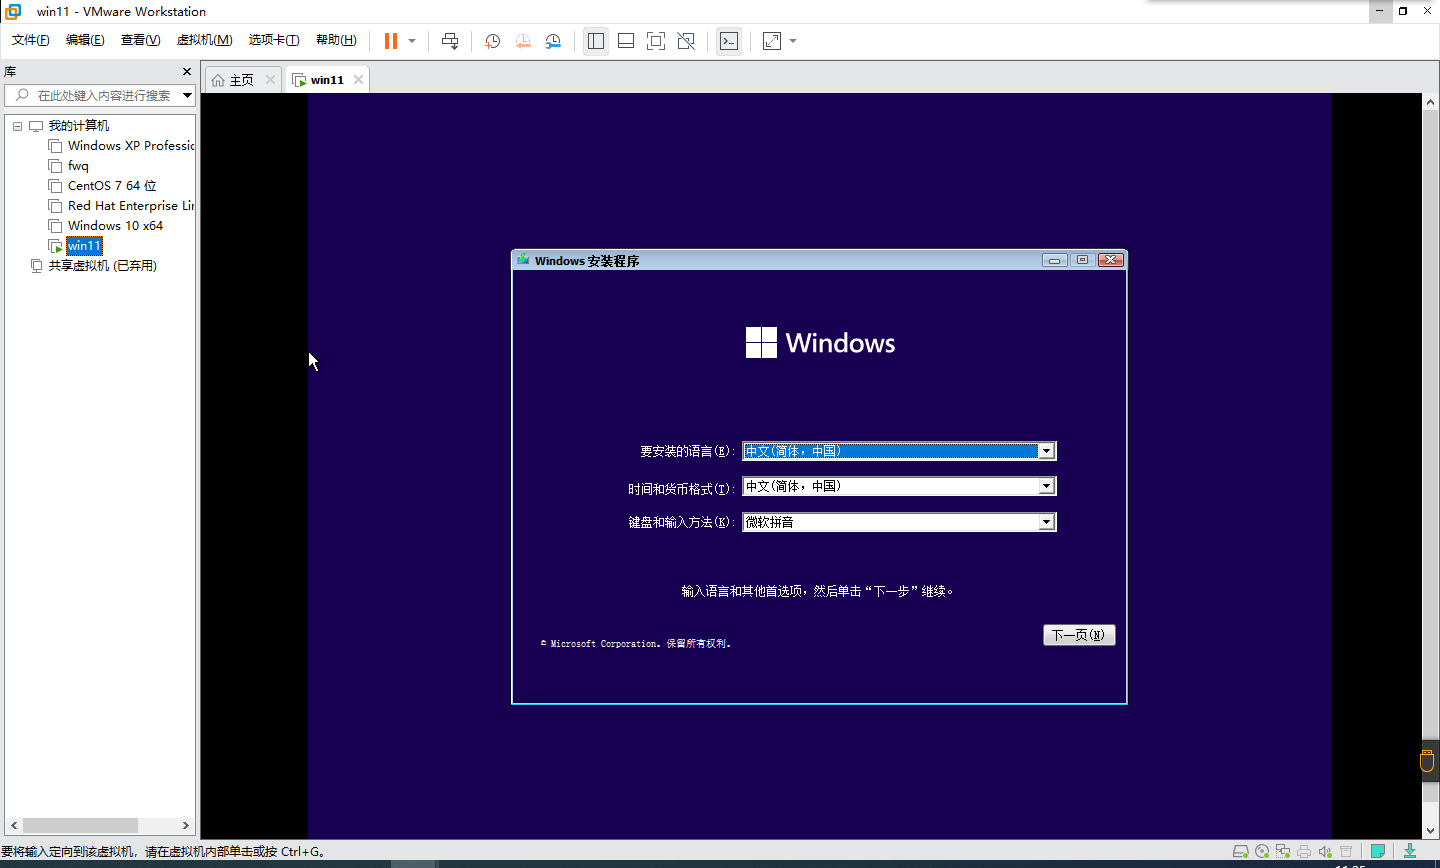Click the VM view scroll down arrow
Image resolution: width=1440 pixels, height=868 pixels.
tap(1430, 831)
